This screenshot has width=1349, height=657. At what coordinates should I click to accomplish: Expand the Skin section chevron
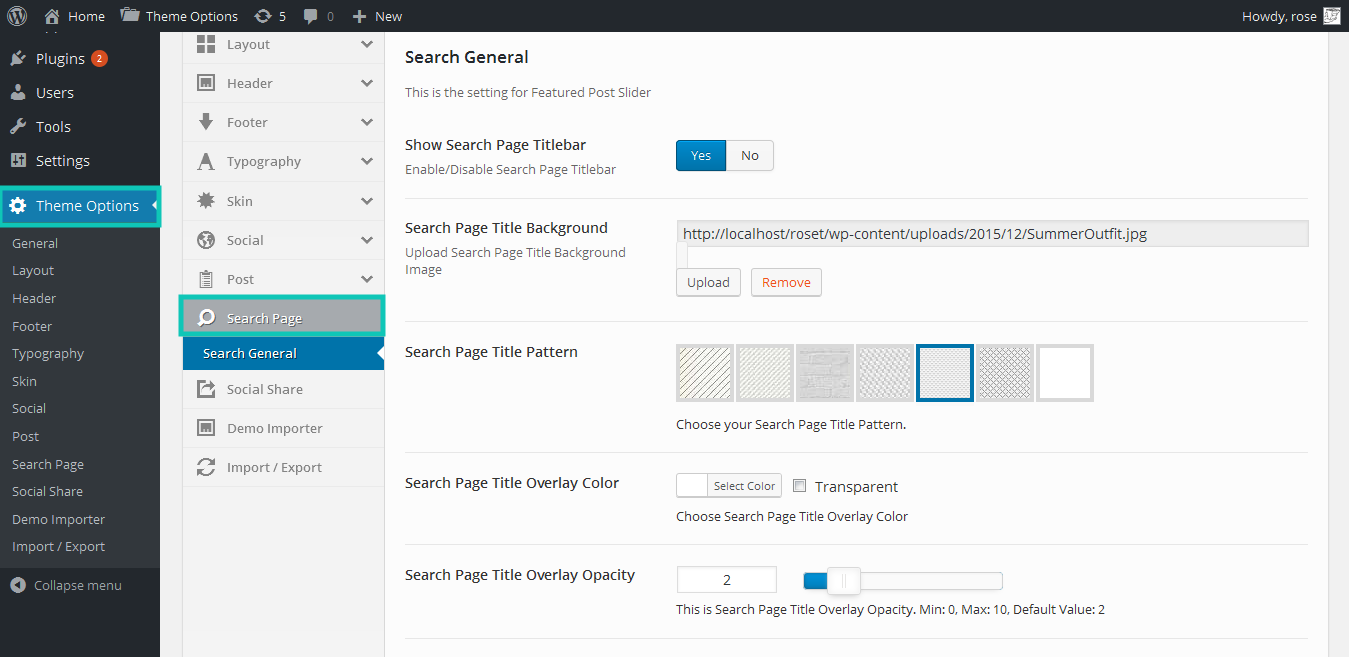click(x=367, y=200)
